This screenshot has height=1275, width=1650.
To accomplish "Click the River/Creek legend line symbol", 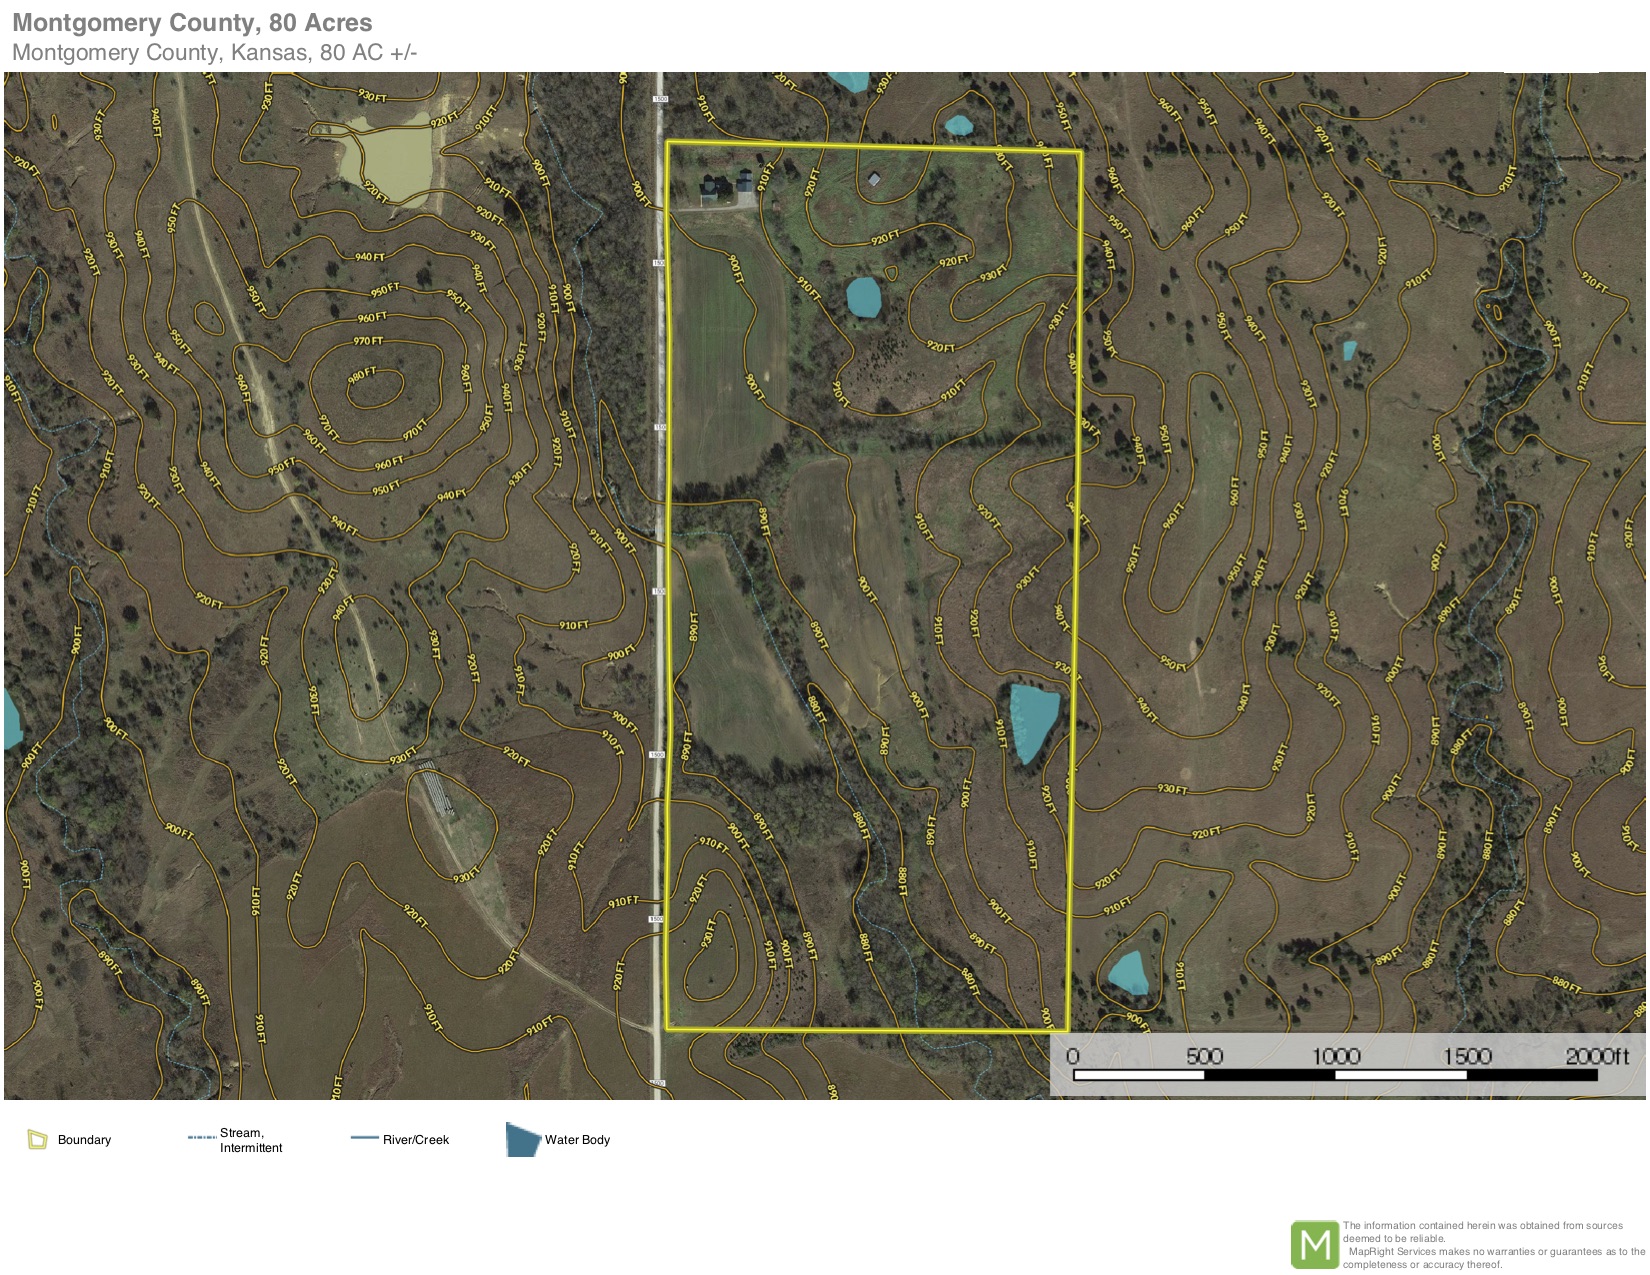I will [364, 1138].
